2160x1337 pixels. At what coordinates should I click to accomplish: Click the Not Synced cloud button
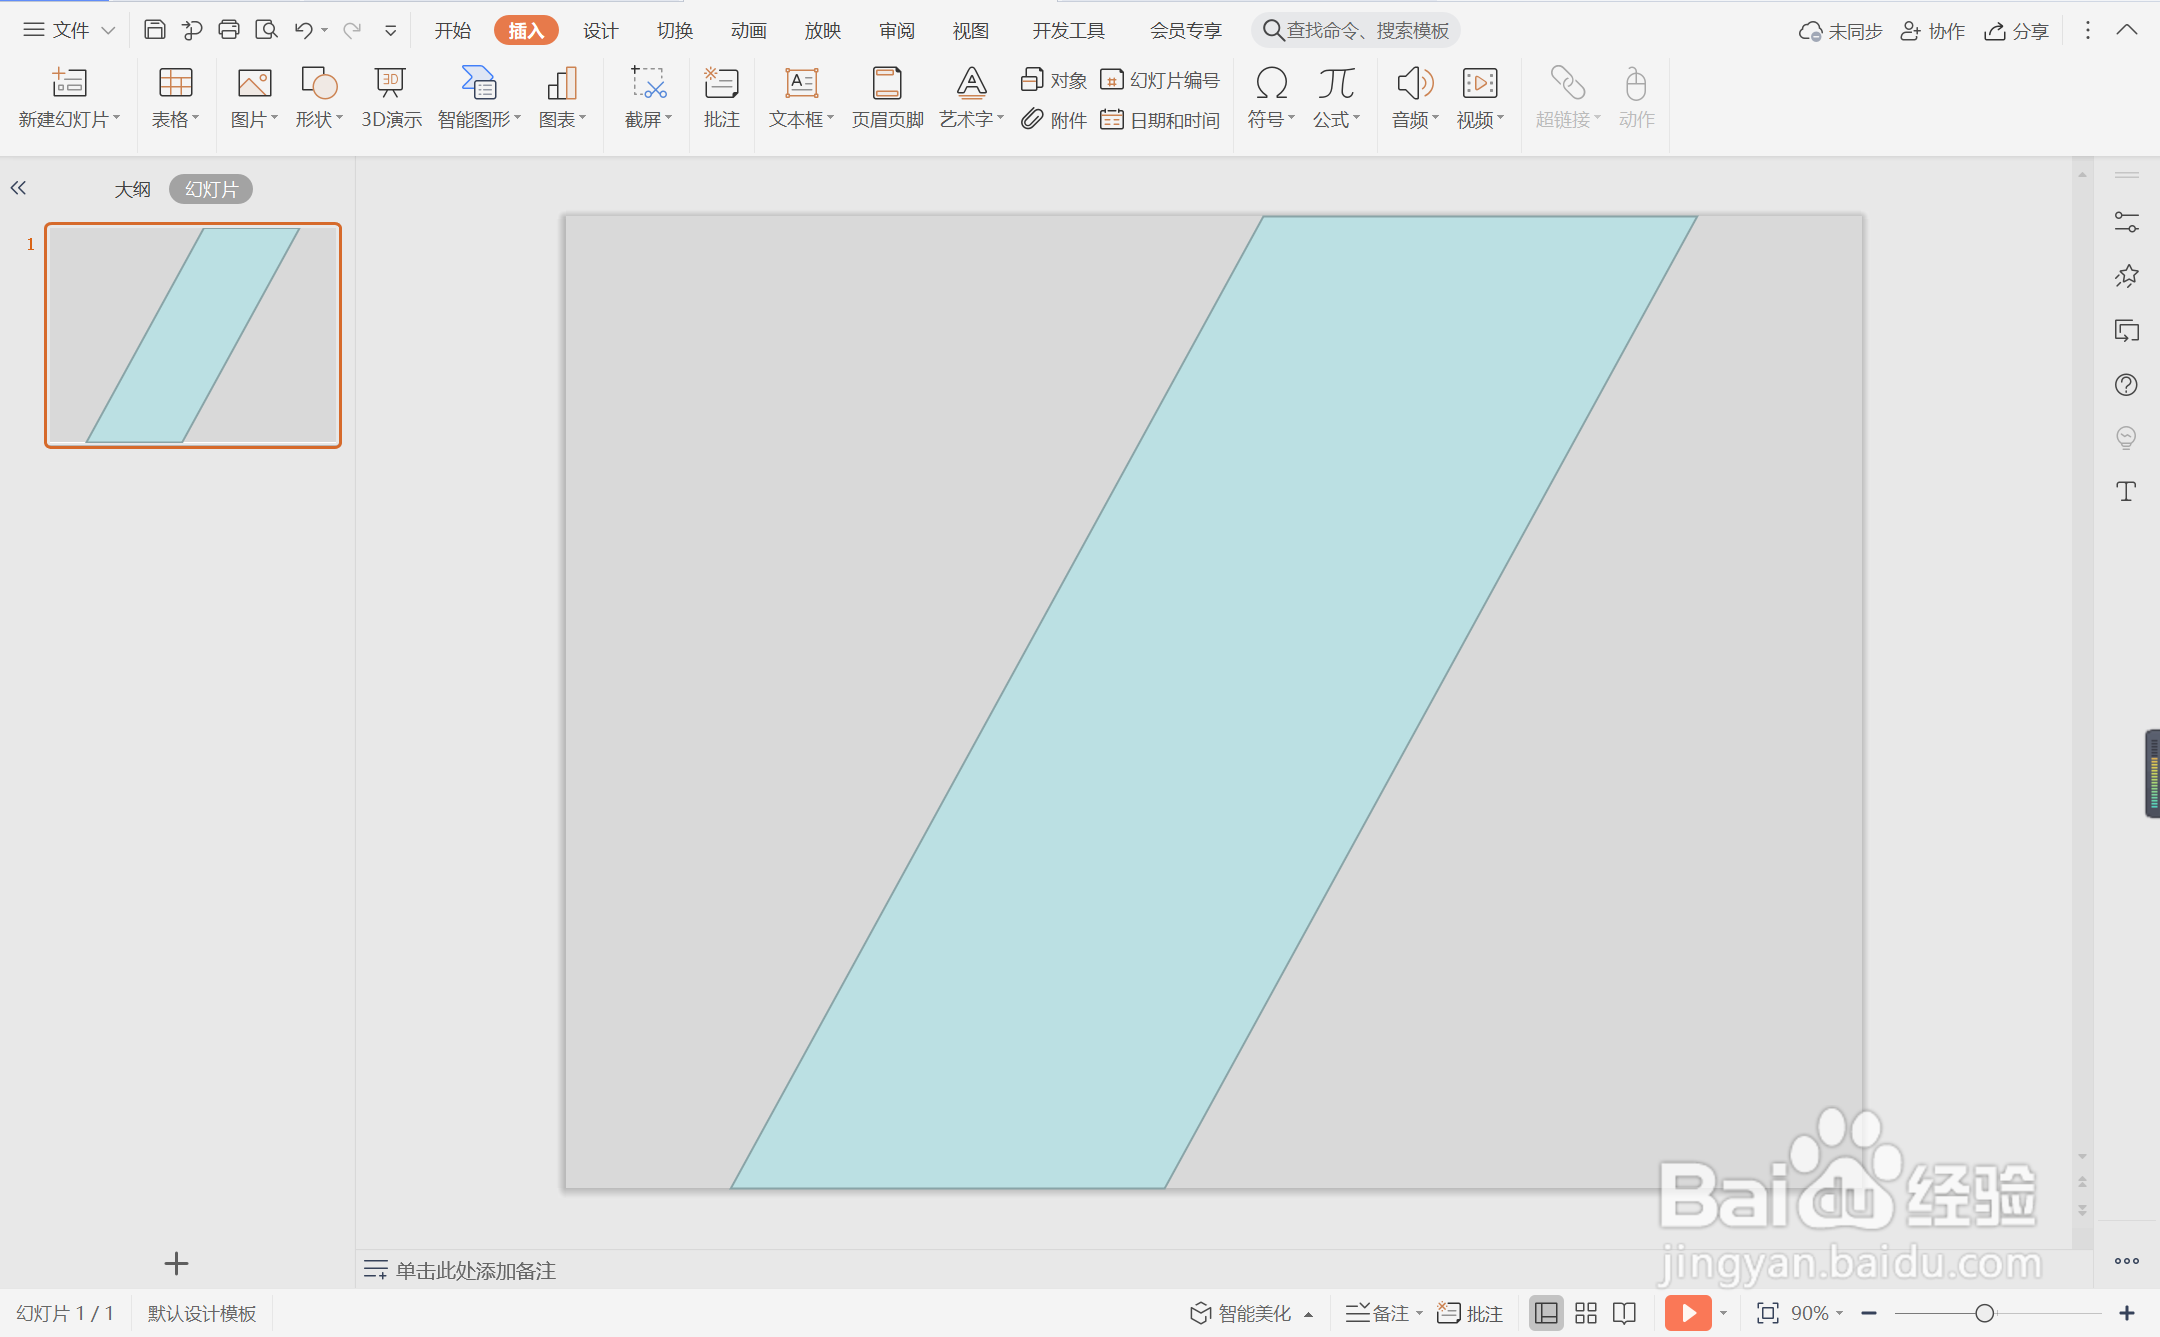[x=1840, y=31]
